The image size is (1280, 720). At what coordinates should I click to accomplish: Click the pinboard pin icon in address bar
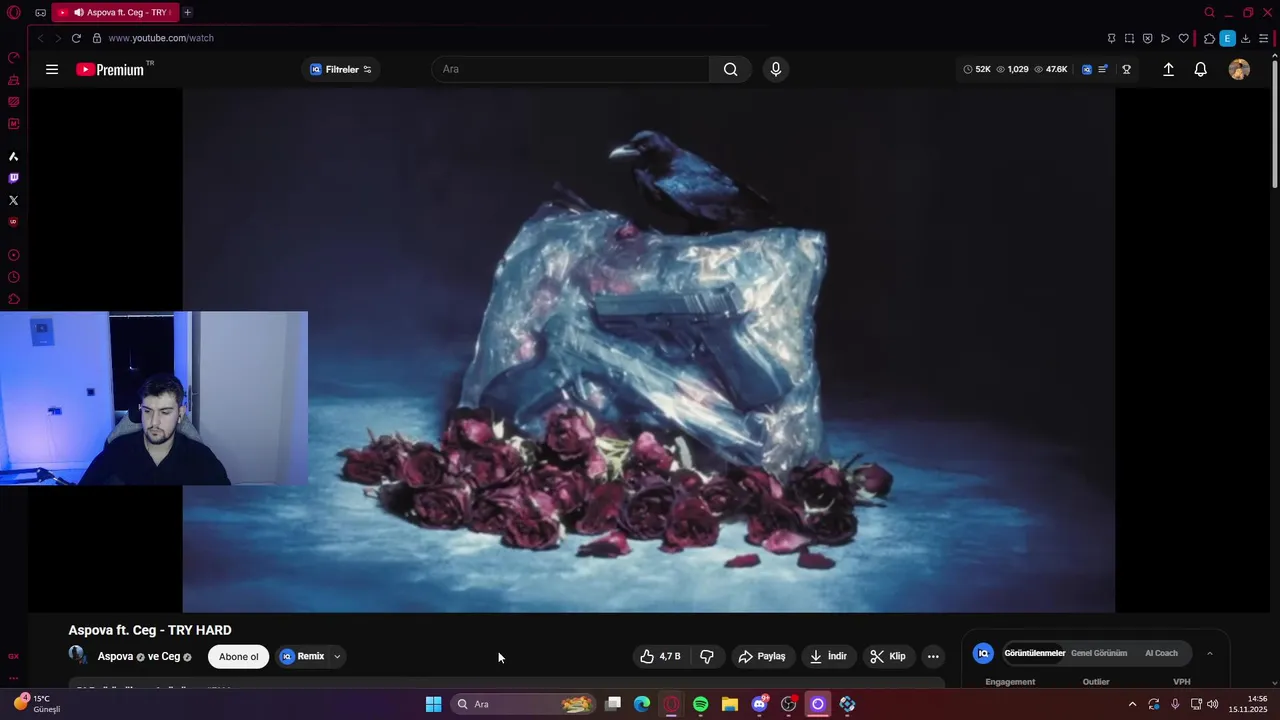point(1111,38)
